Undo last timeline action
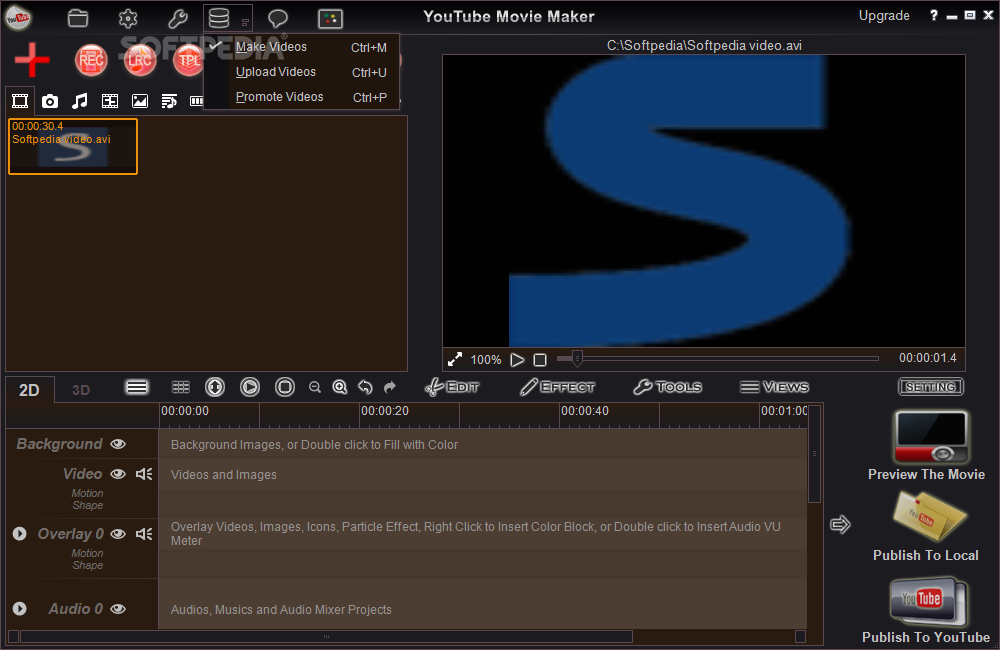 [365, 387]
